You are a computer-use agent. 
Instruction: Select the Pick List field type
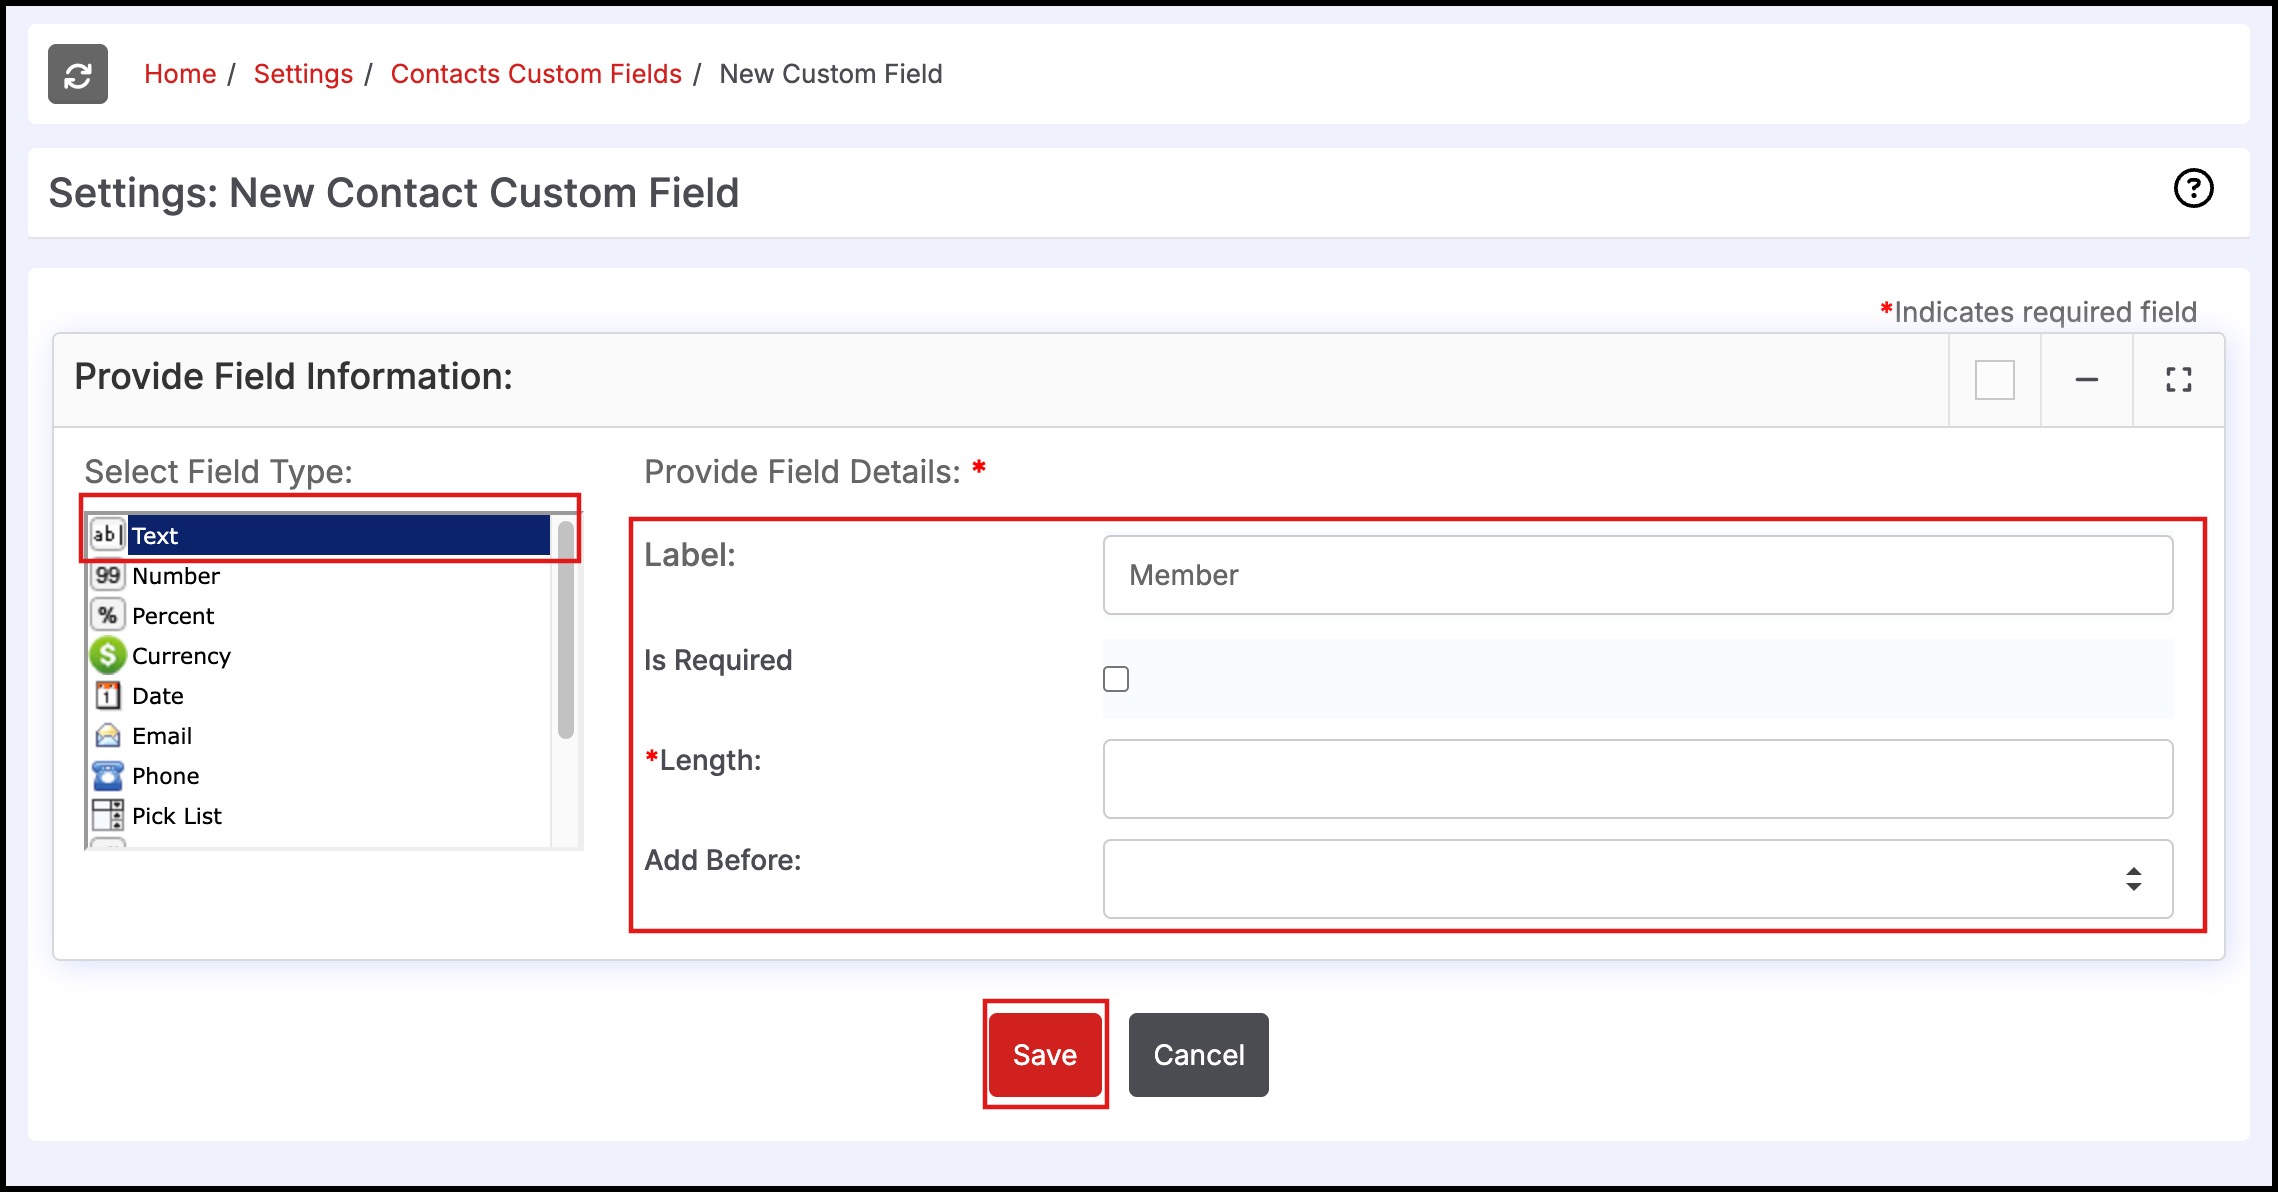(x=176, y=816)
